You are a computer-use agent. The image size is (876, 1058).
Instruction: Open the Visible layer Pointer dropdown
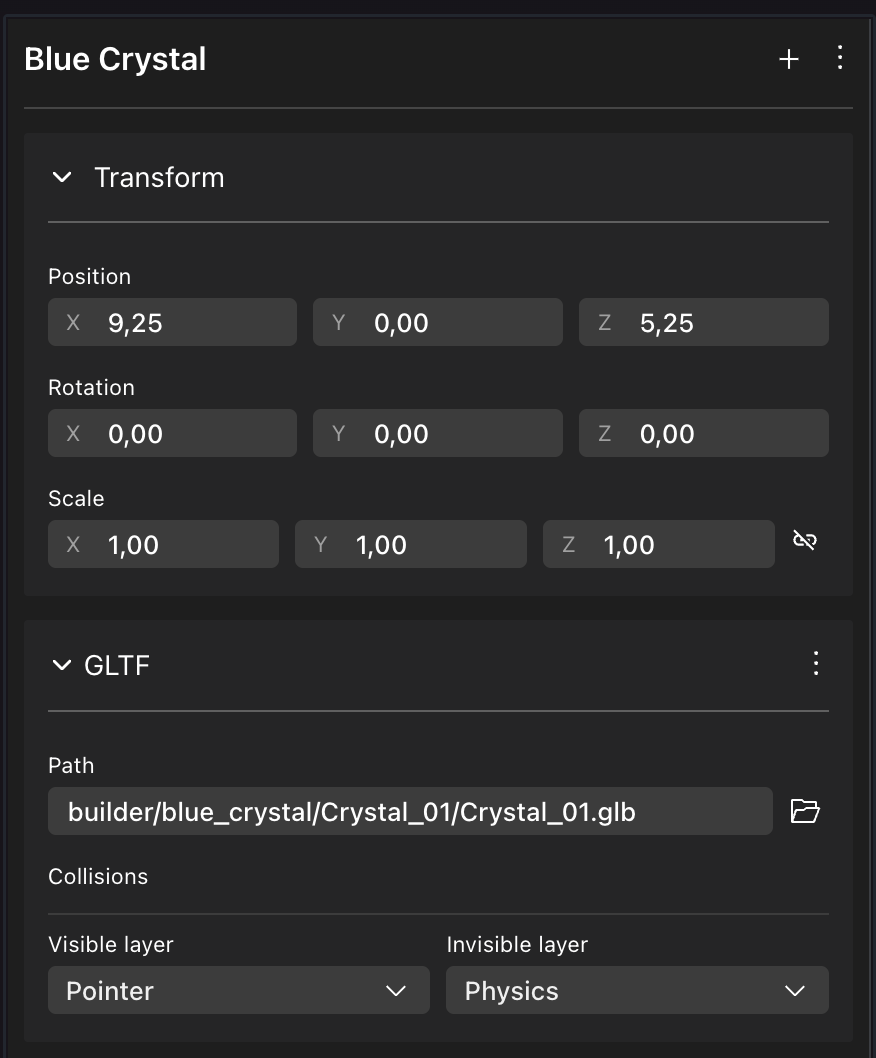(239, 991)
